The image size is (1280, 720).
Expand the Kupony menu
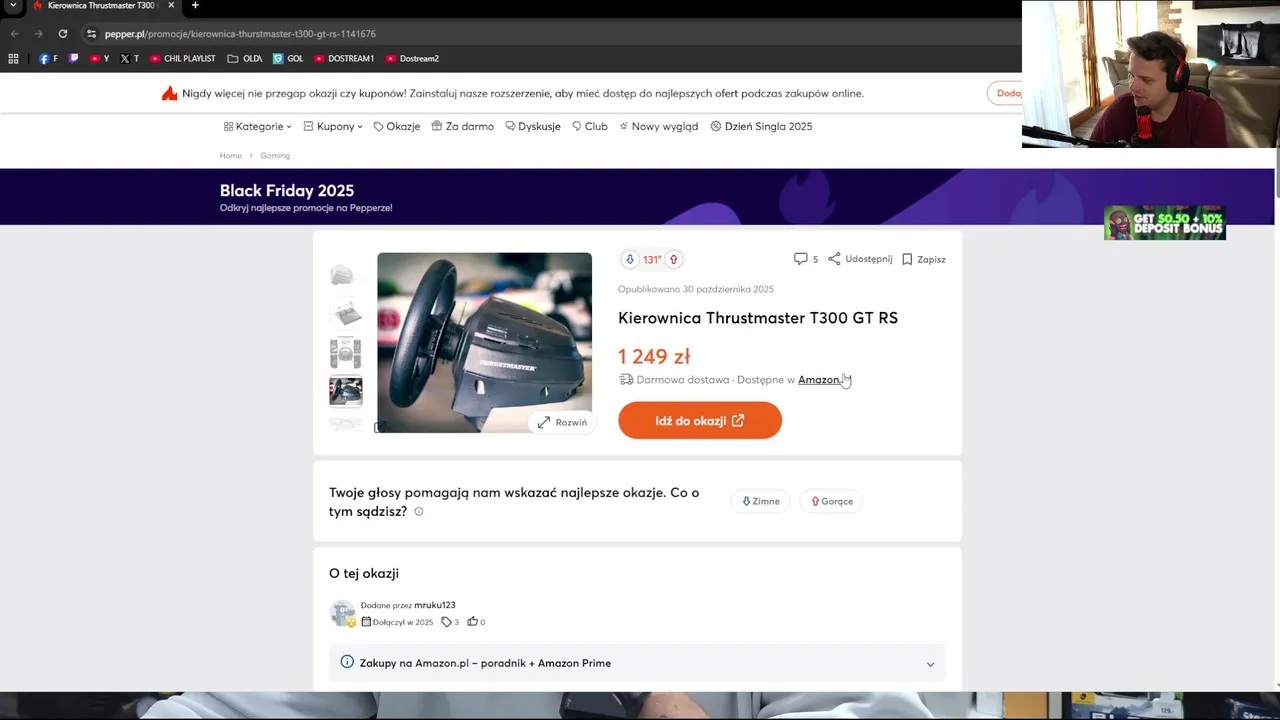point(333,127)
